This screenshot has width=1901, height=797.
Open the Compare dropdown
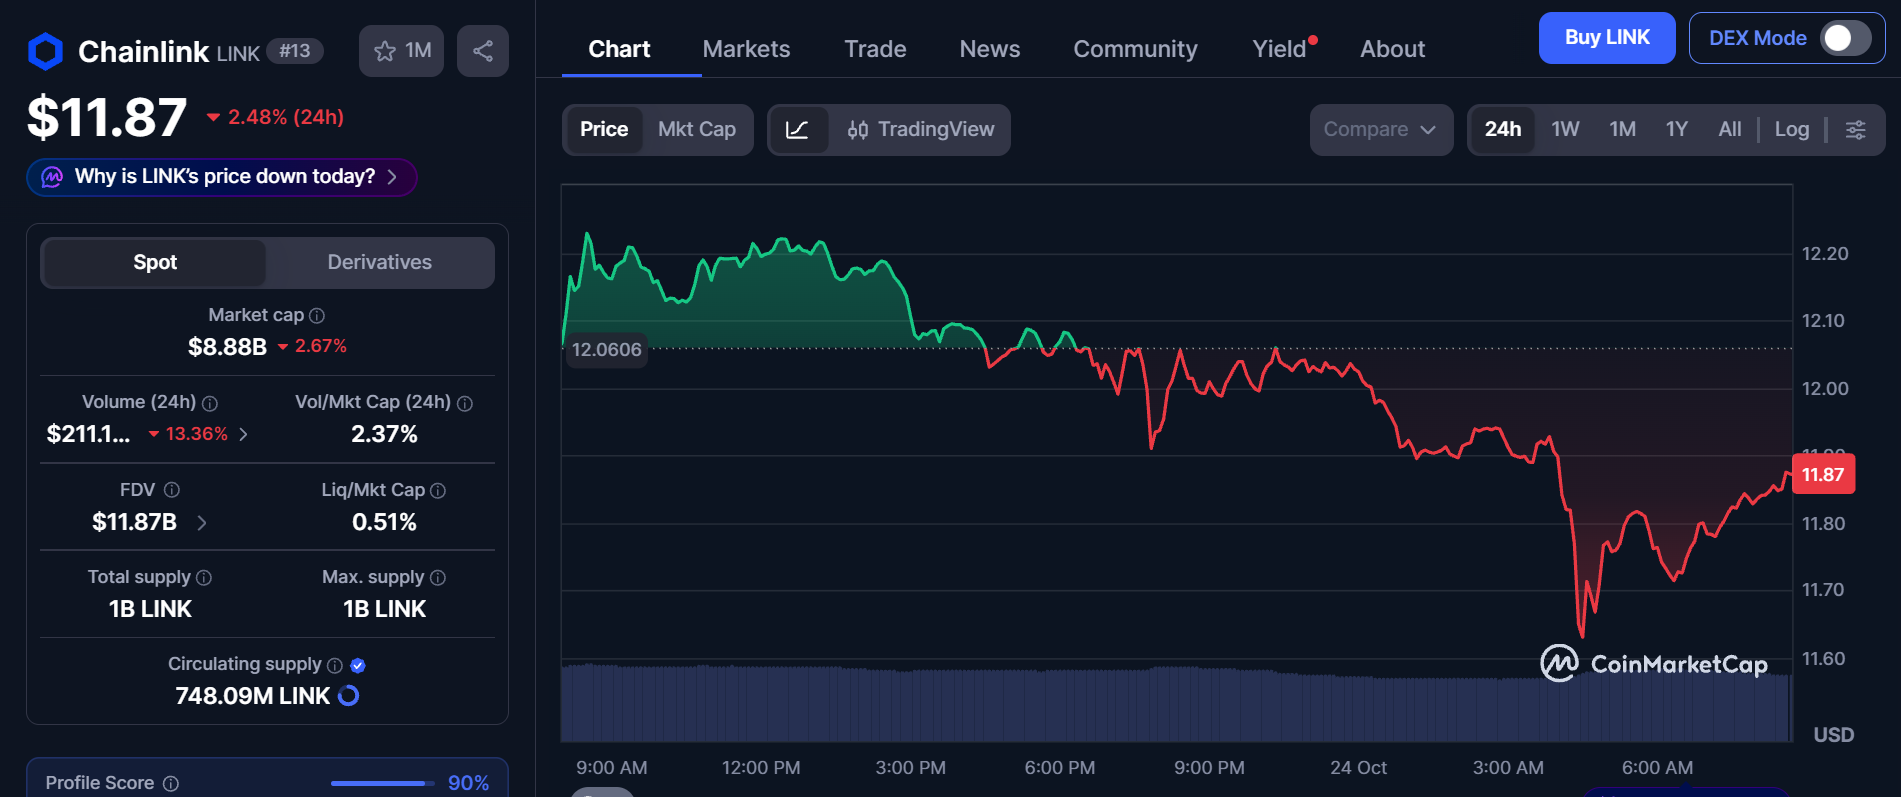point(1381,130)
